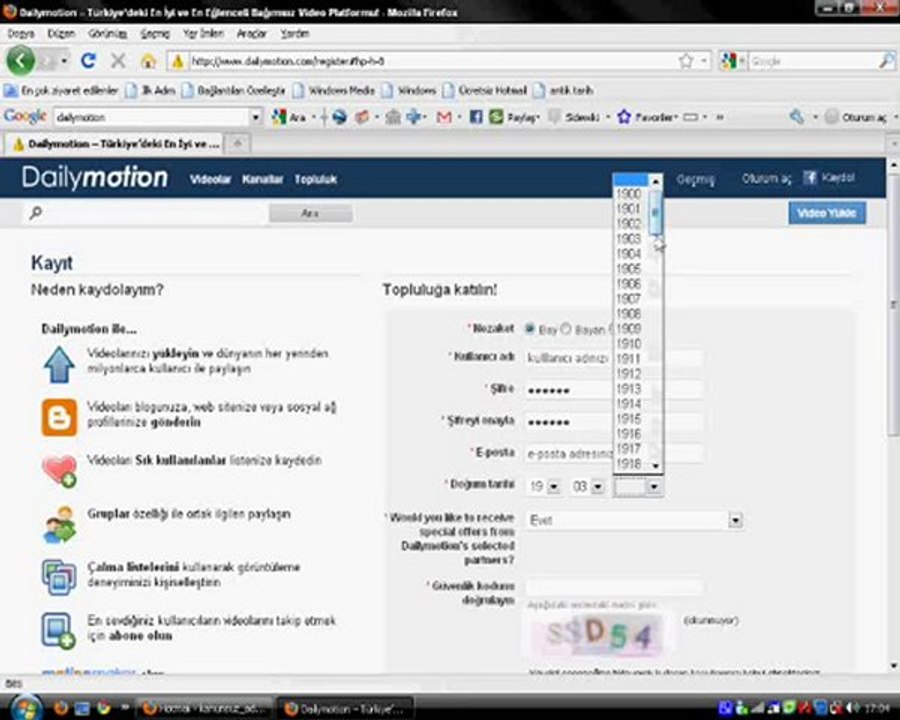Toggle the birth year dropdown arrow
Viewport: 900px width, 720px height.
click(x=654, y=487)
